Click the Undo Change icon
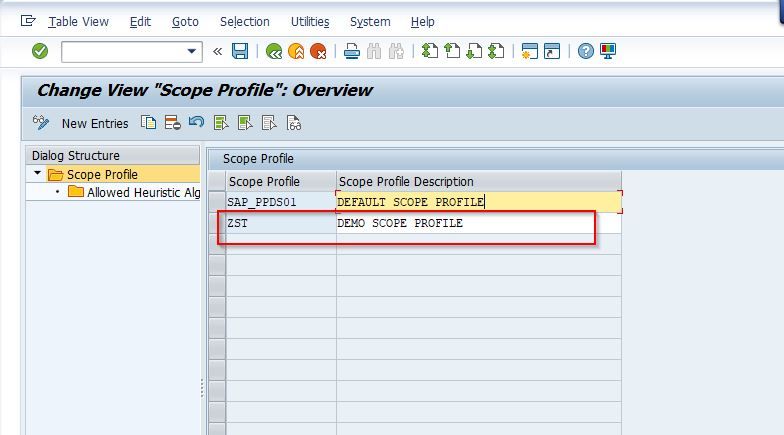The height and width of the screenshot is (435, 784). tap(196, 122)
